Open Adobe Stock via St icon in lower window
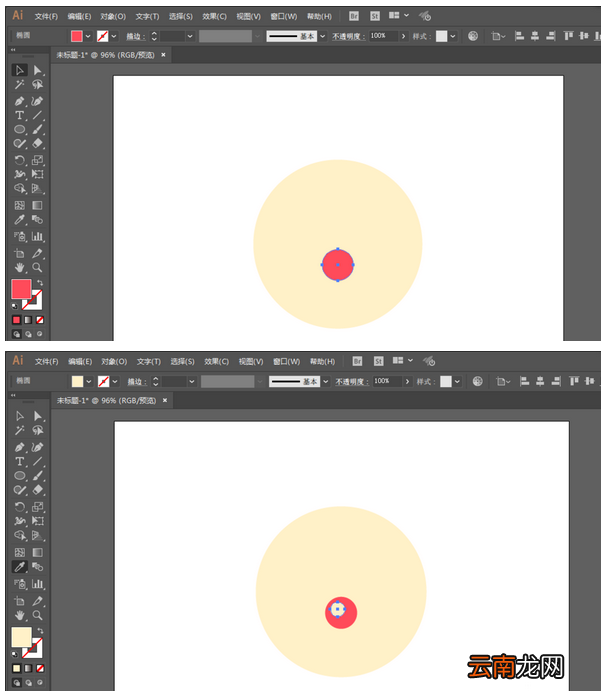 coord(378,361)
